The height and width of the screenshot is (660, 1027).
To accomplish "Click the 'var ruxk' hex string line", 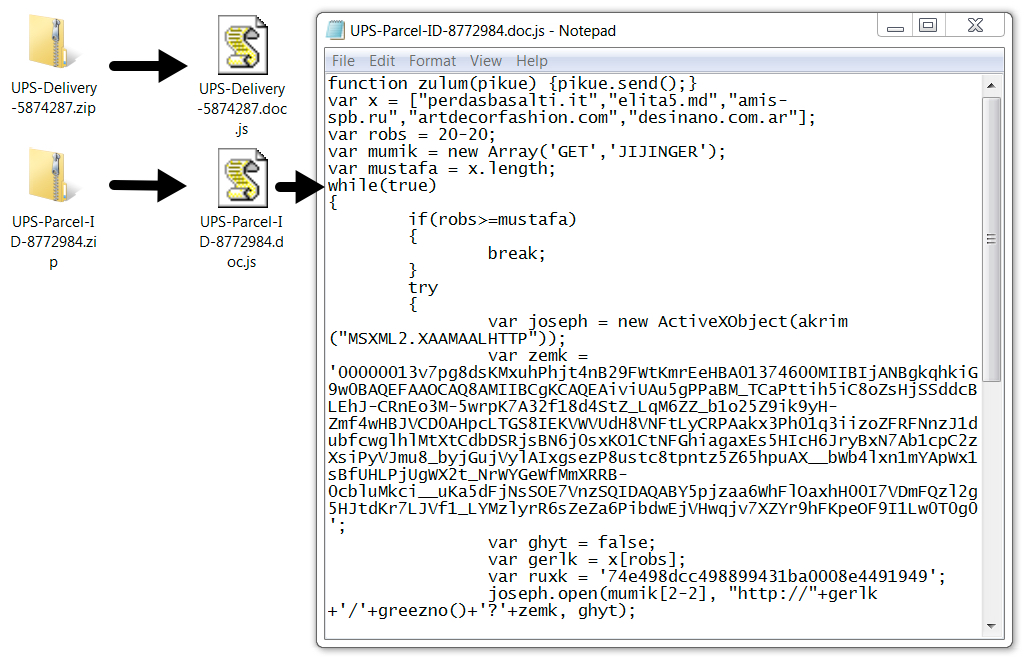I will [x=717, y=577].
